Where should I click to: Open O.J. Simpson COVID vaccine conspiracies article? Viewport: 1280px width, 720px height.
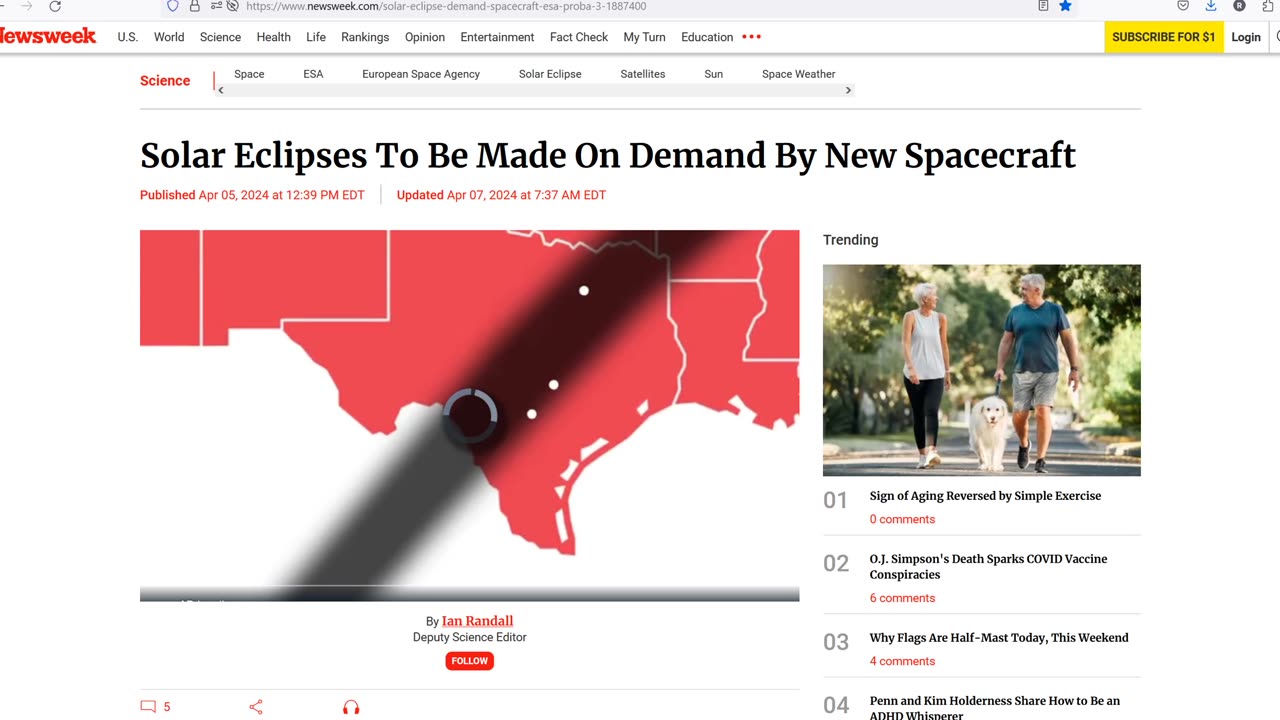click(x=988, y=567)
